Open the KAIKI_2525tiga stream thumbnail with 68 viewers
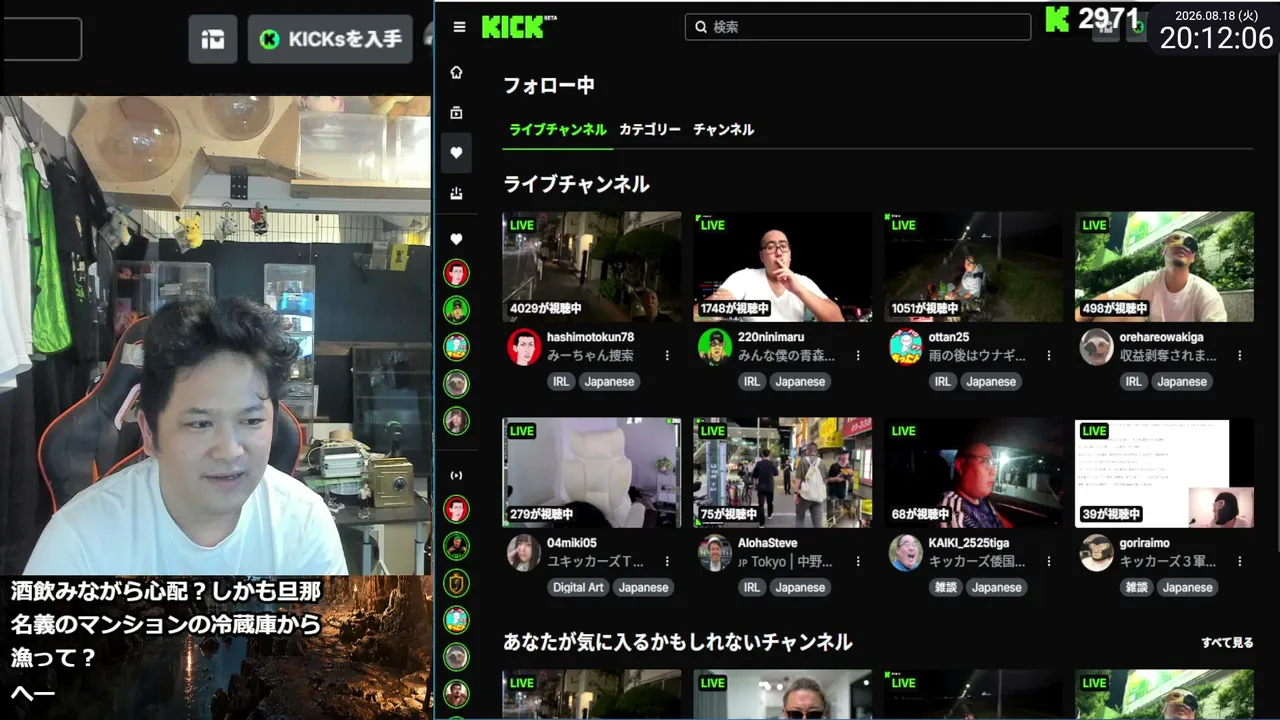Viewport: 1280px width, 720px height. click(974, 472)
